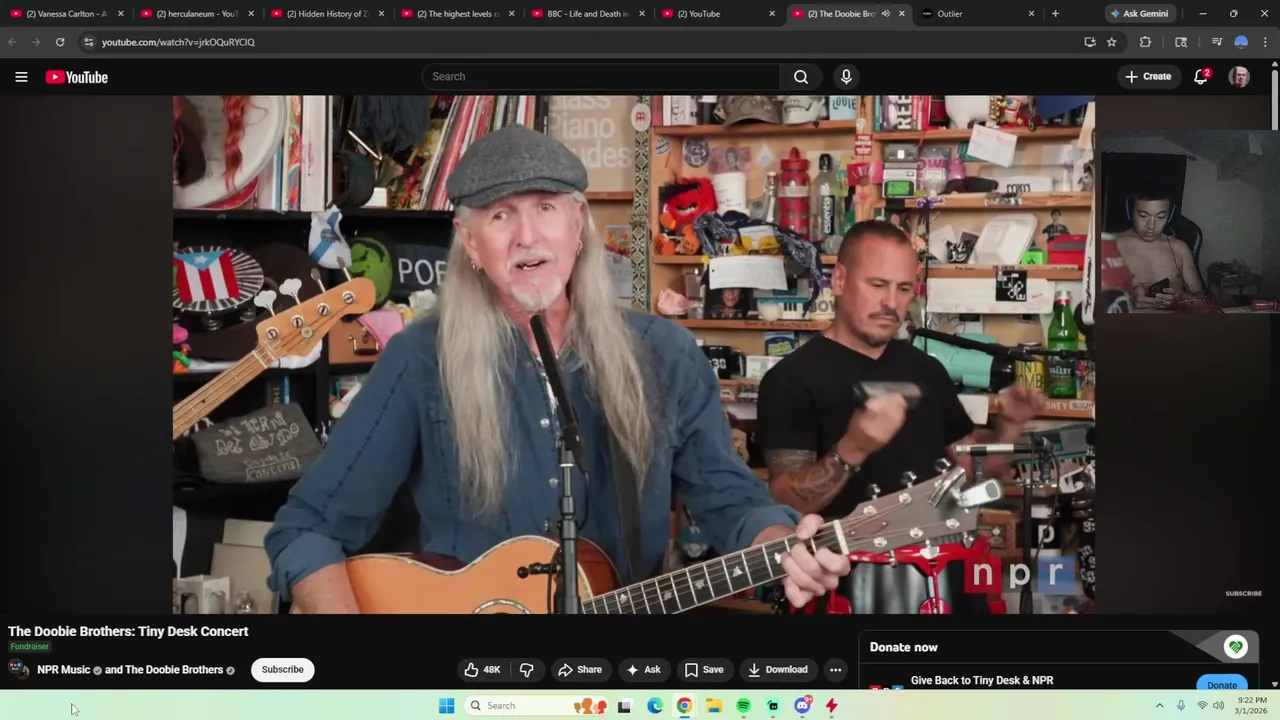The height and width of the screenshot is (720, 1280).
Task: Open Discord from the taskbar
Action: [802, 706]
